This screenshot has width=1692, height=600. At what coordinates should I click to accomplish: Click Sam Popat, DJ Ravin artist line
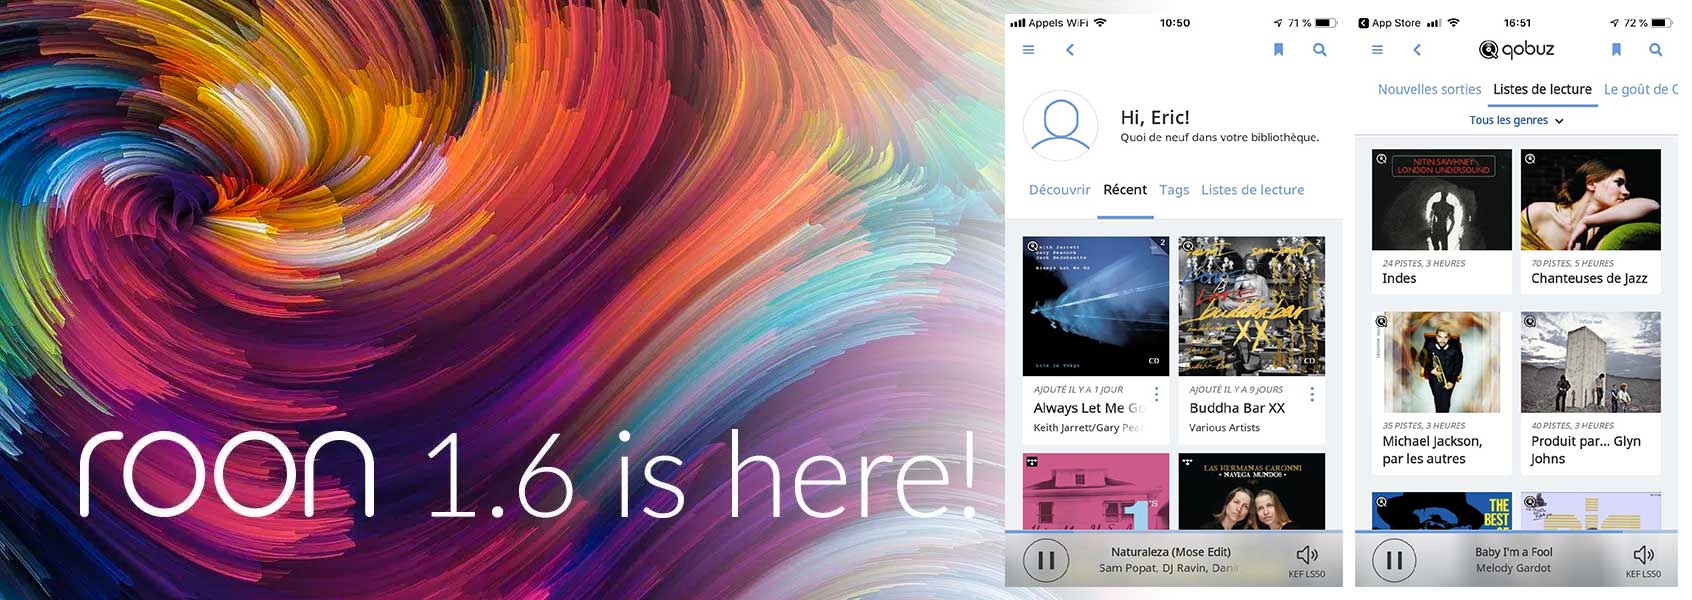coord(1168,568)
